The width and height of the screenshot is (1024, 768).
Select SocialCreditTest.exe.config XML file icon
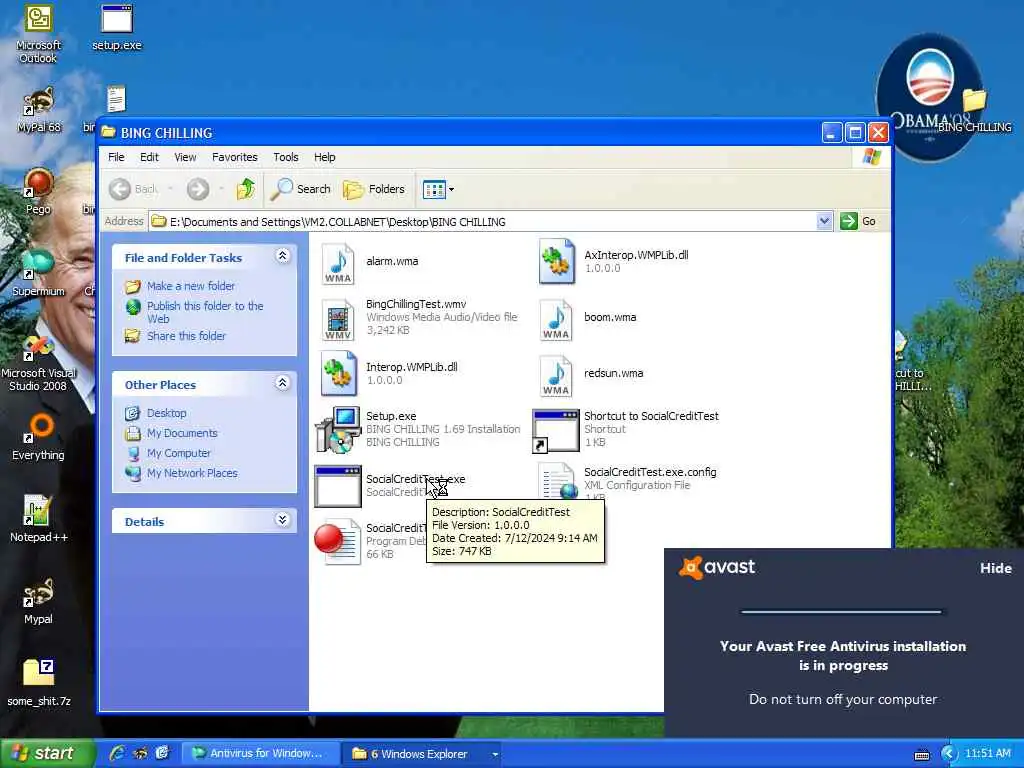coord(558,482)
